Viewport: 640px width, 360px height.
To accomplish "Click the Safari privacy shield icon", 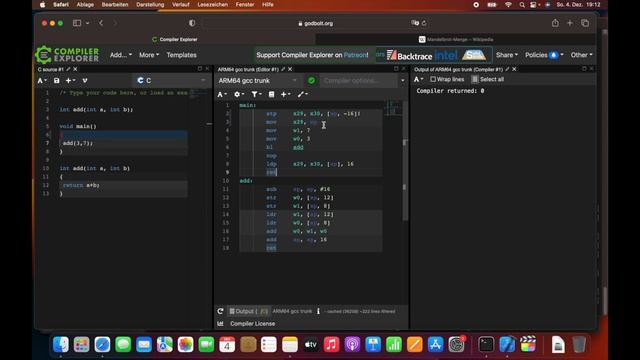I will (x=192, y=23).
